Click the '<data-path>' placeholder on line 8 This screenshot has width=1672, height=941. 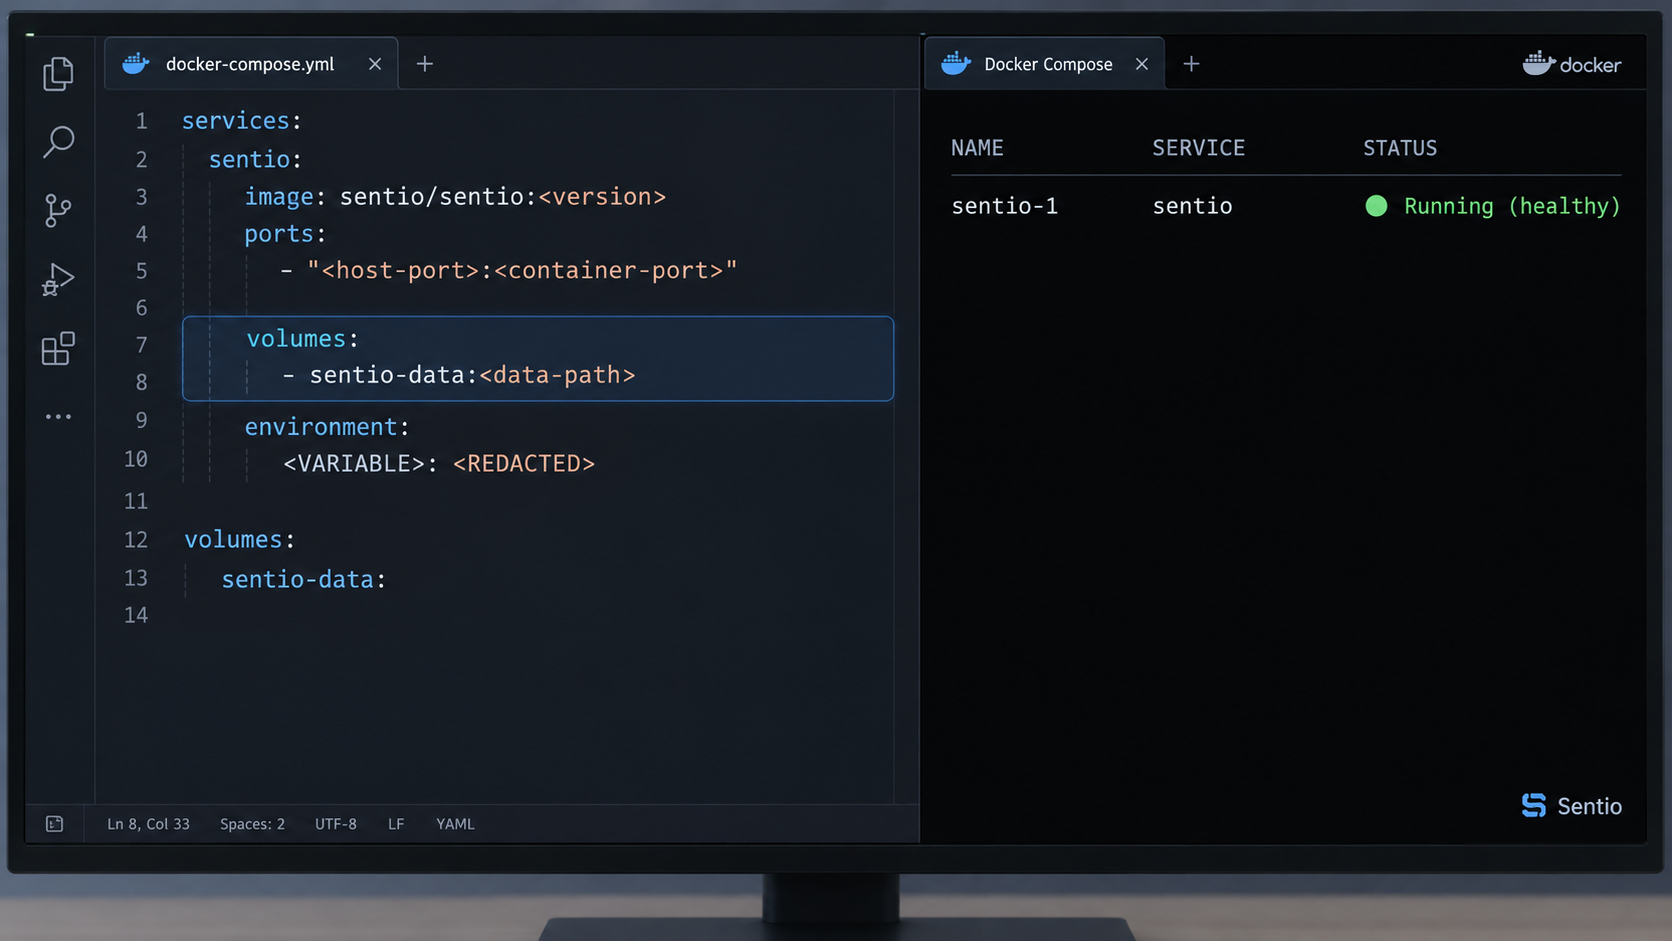tap(557, 375)
